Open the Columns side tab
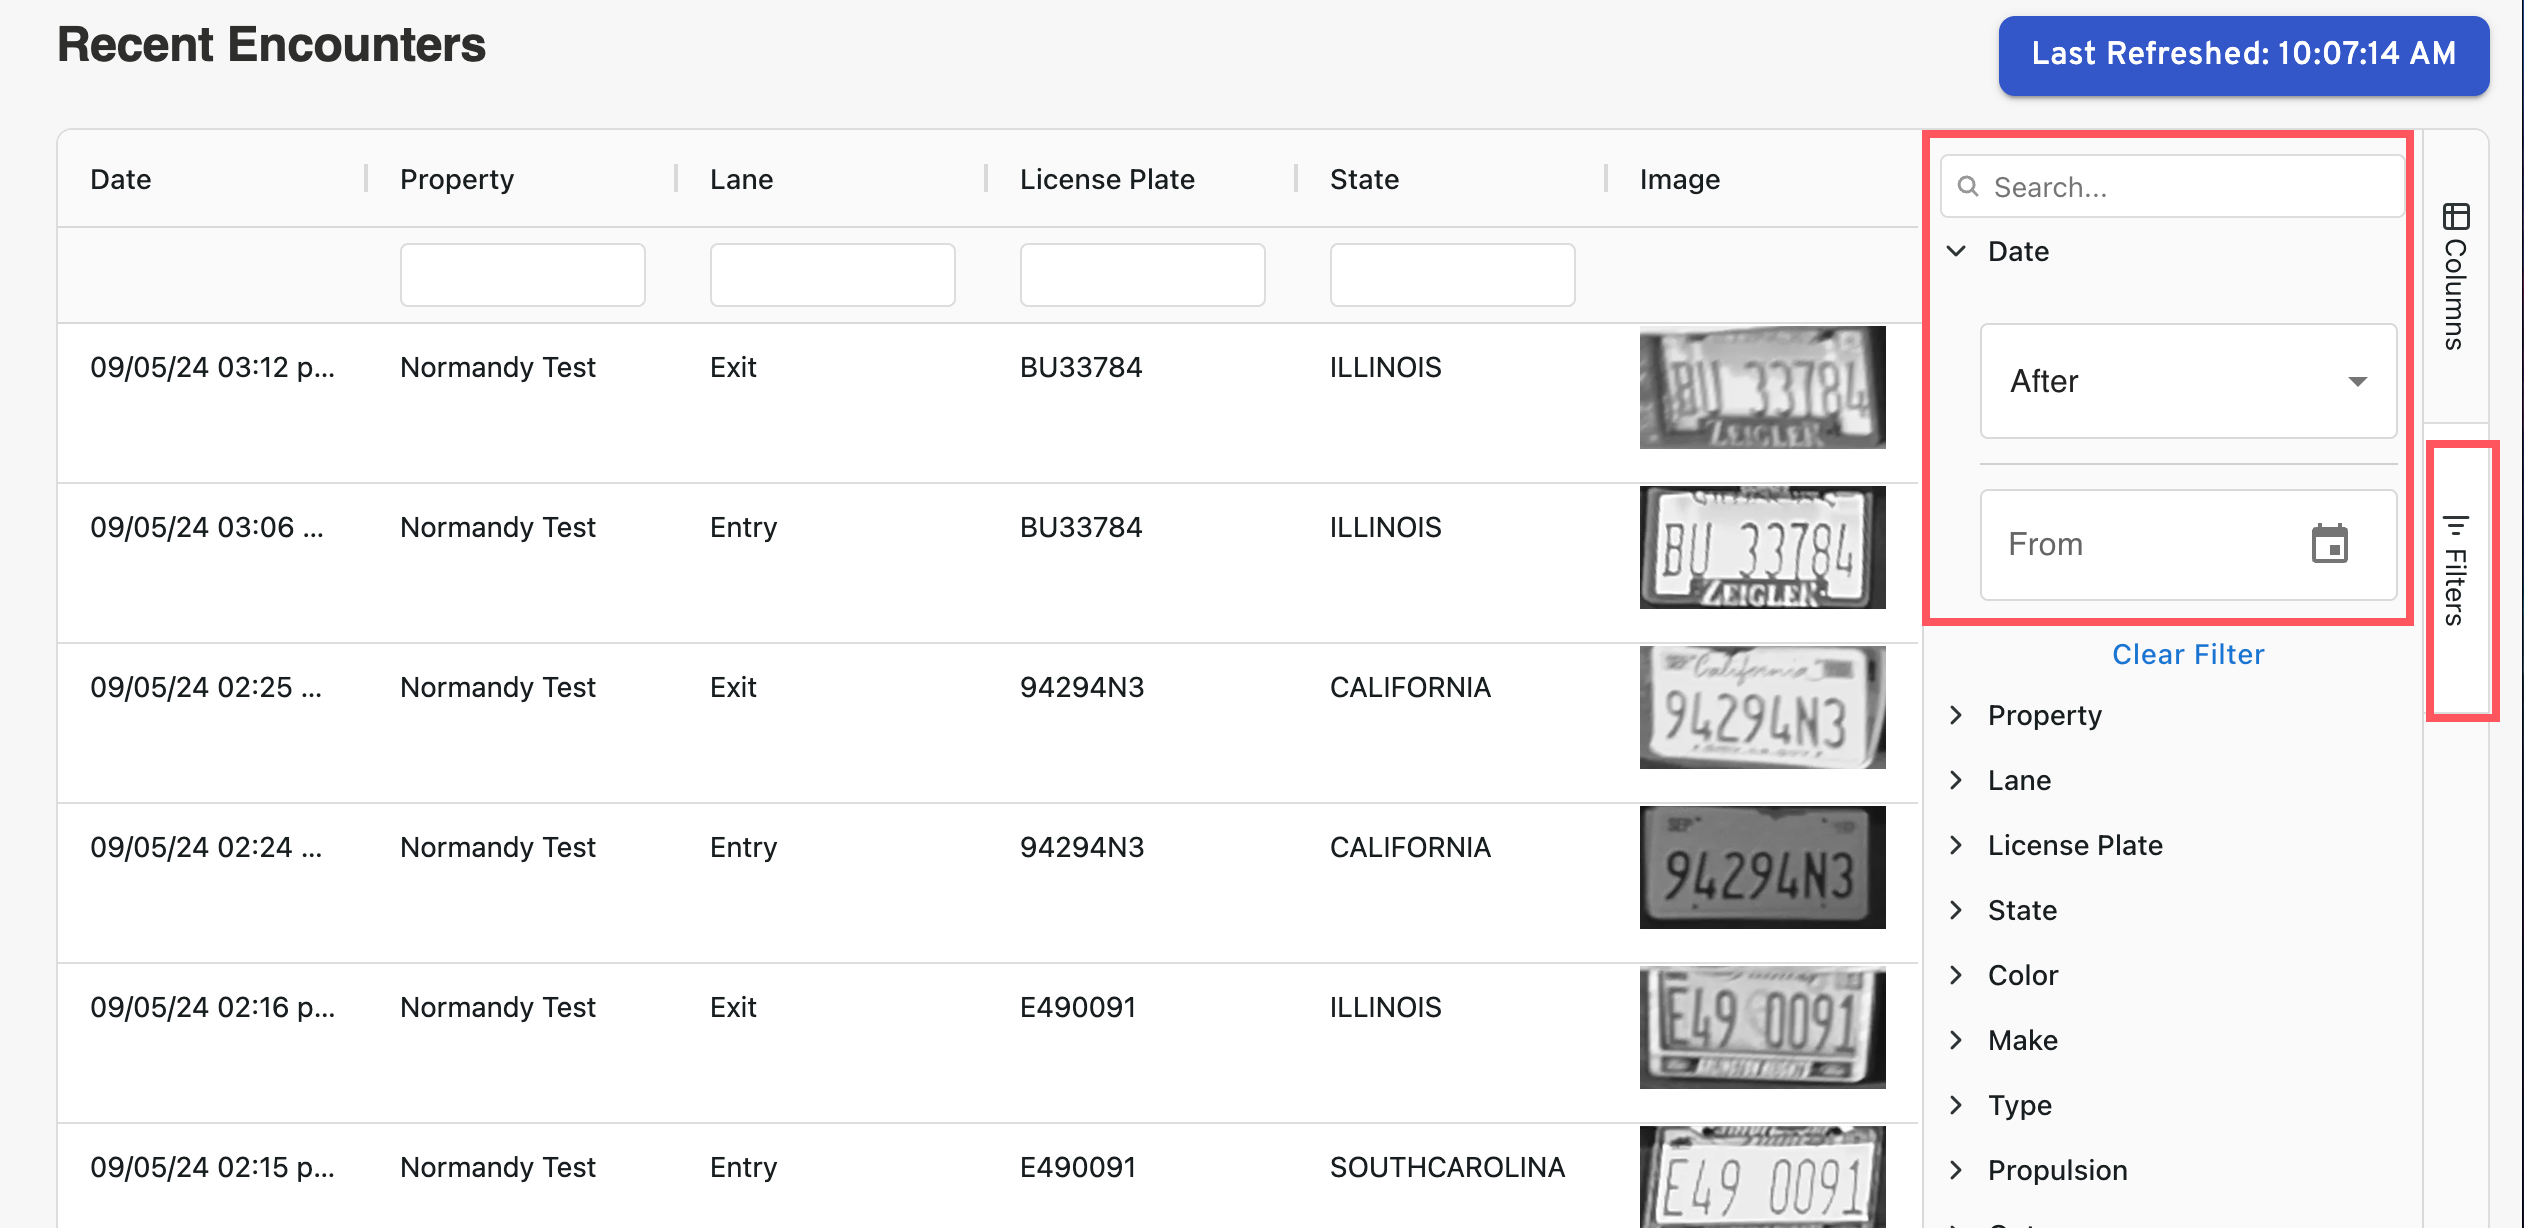 pos(2456,295)
